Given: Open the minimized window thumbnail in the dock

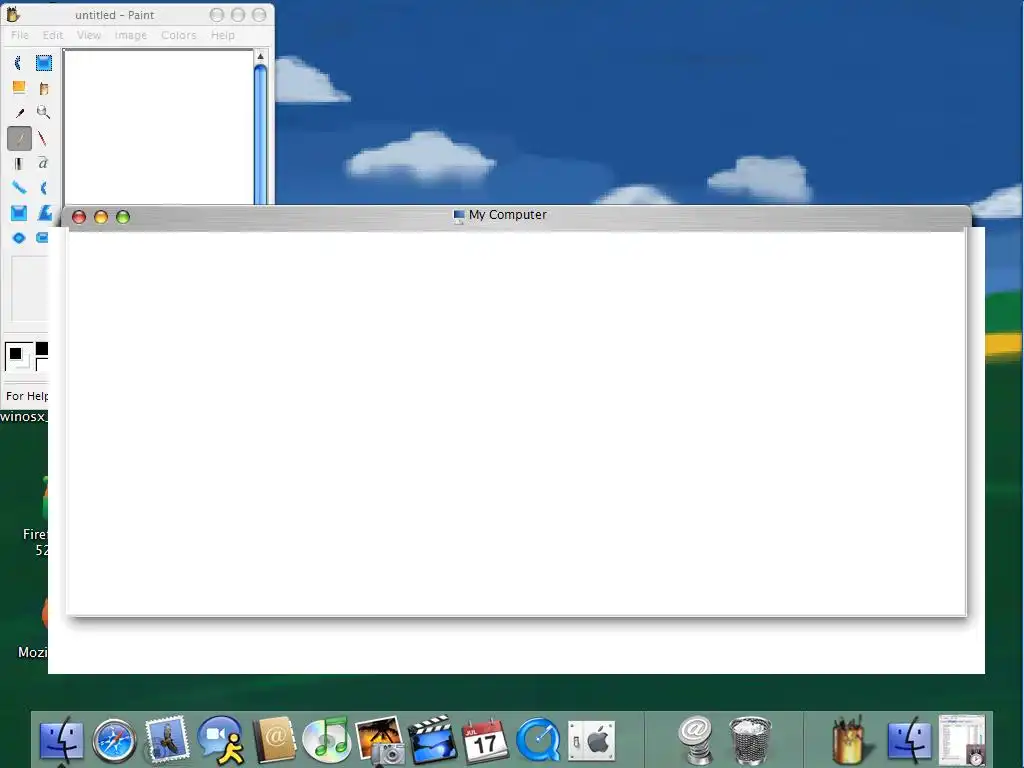Looking at the screenshot, I should (x=962, y=739).
